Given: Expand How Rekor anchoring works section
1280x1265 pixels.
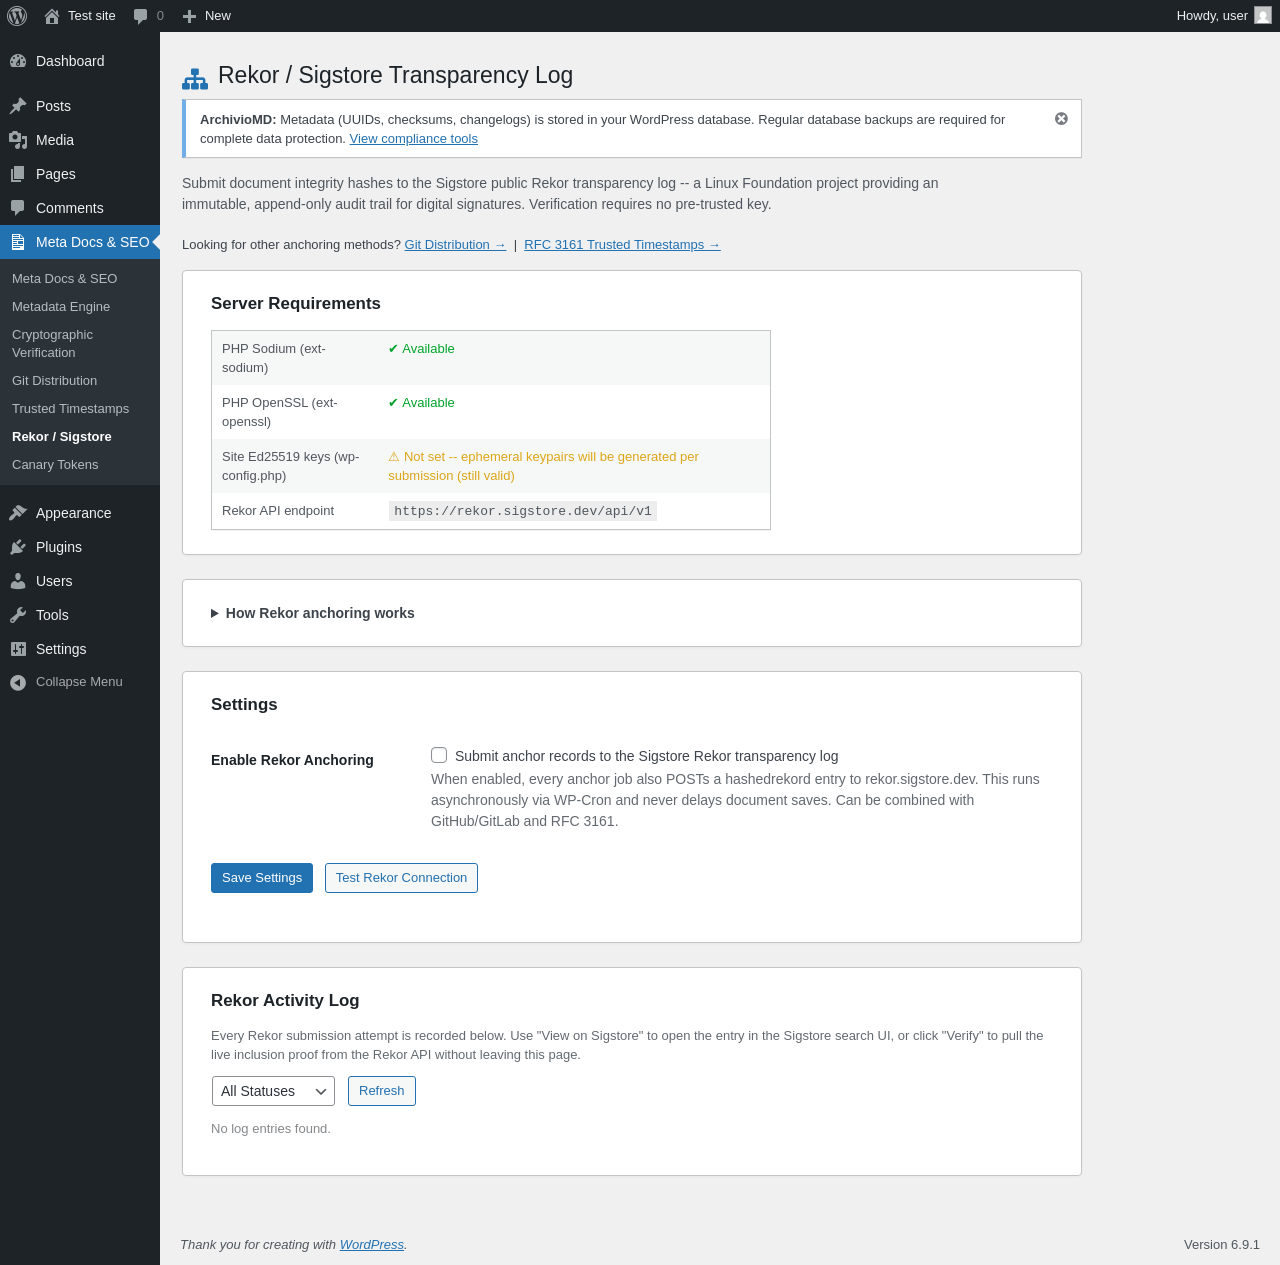Looking at the screenshot, I should (312, 613).
